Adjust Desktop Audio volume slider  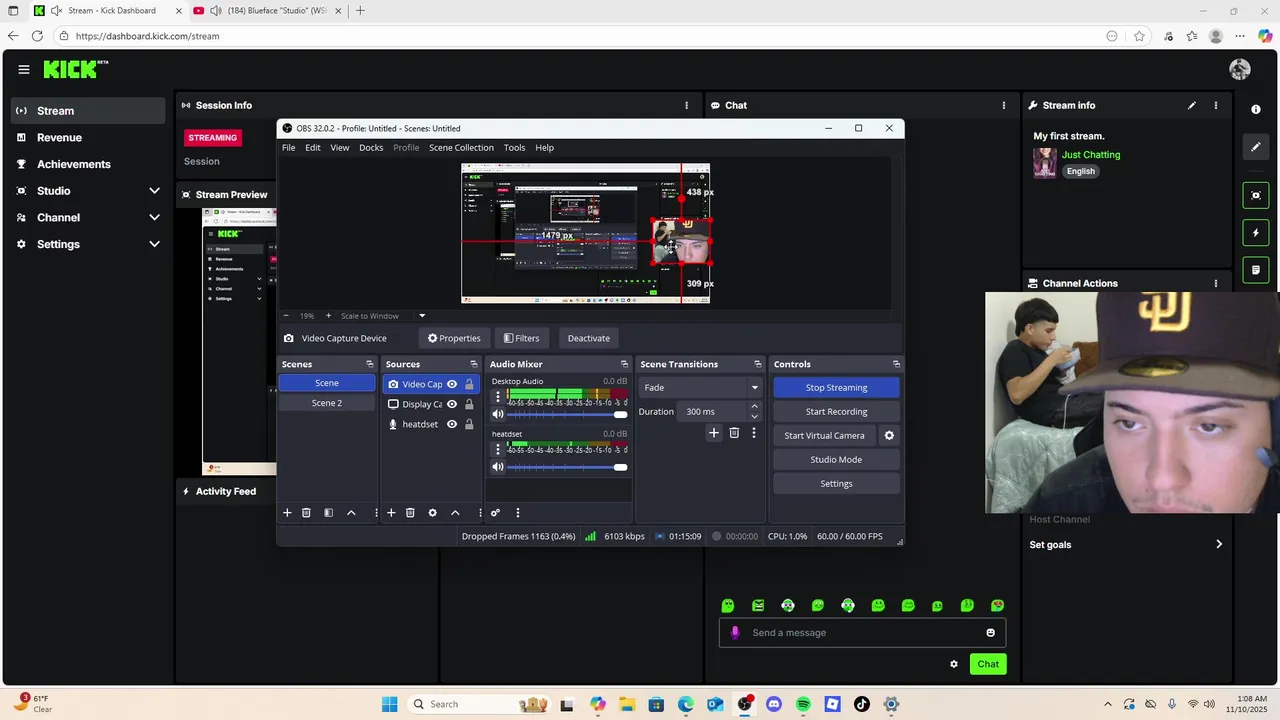567,414
